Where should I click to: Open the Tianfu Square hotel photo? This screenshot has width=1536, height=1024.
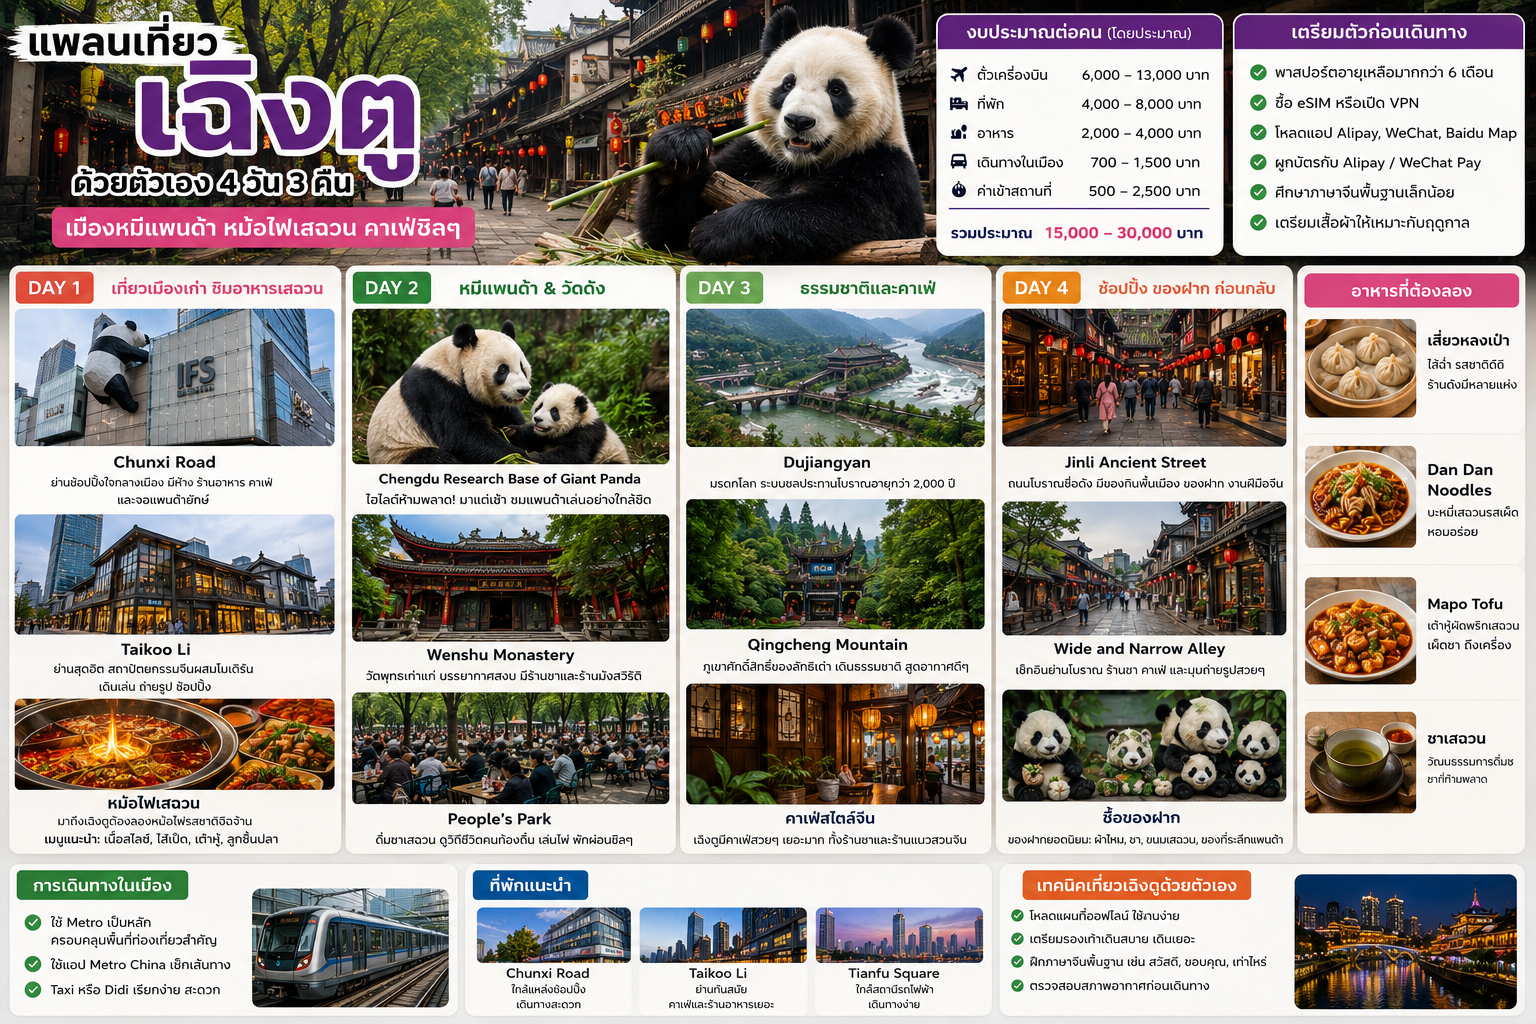(899, 935)
